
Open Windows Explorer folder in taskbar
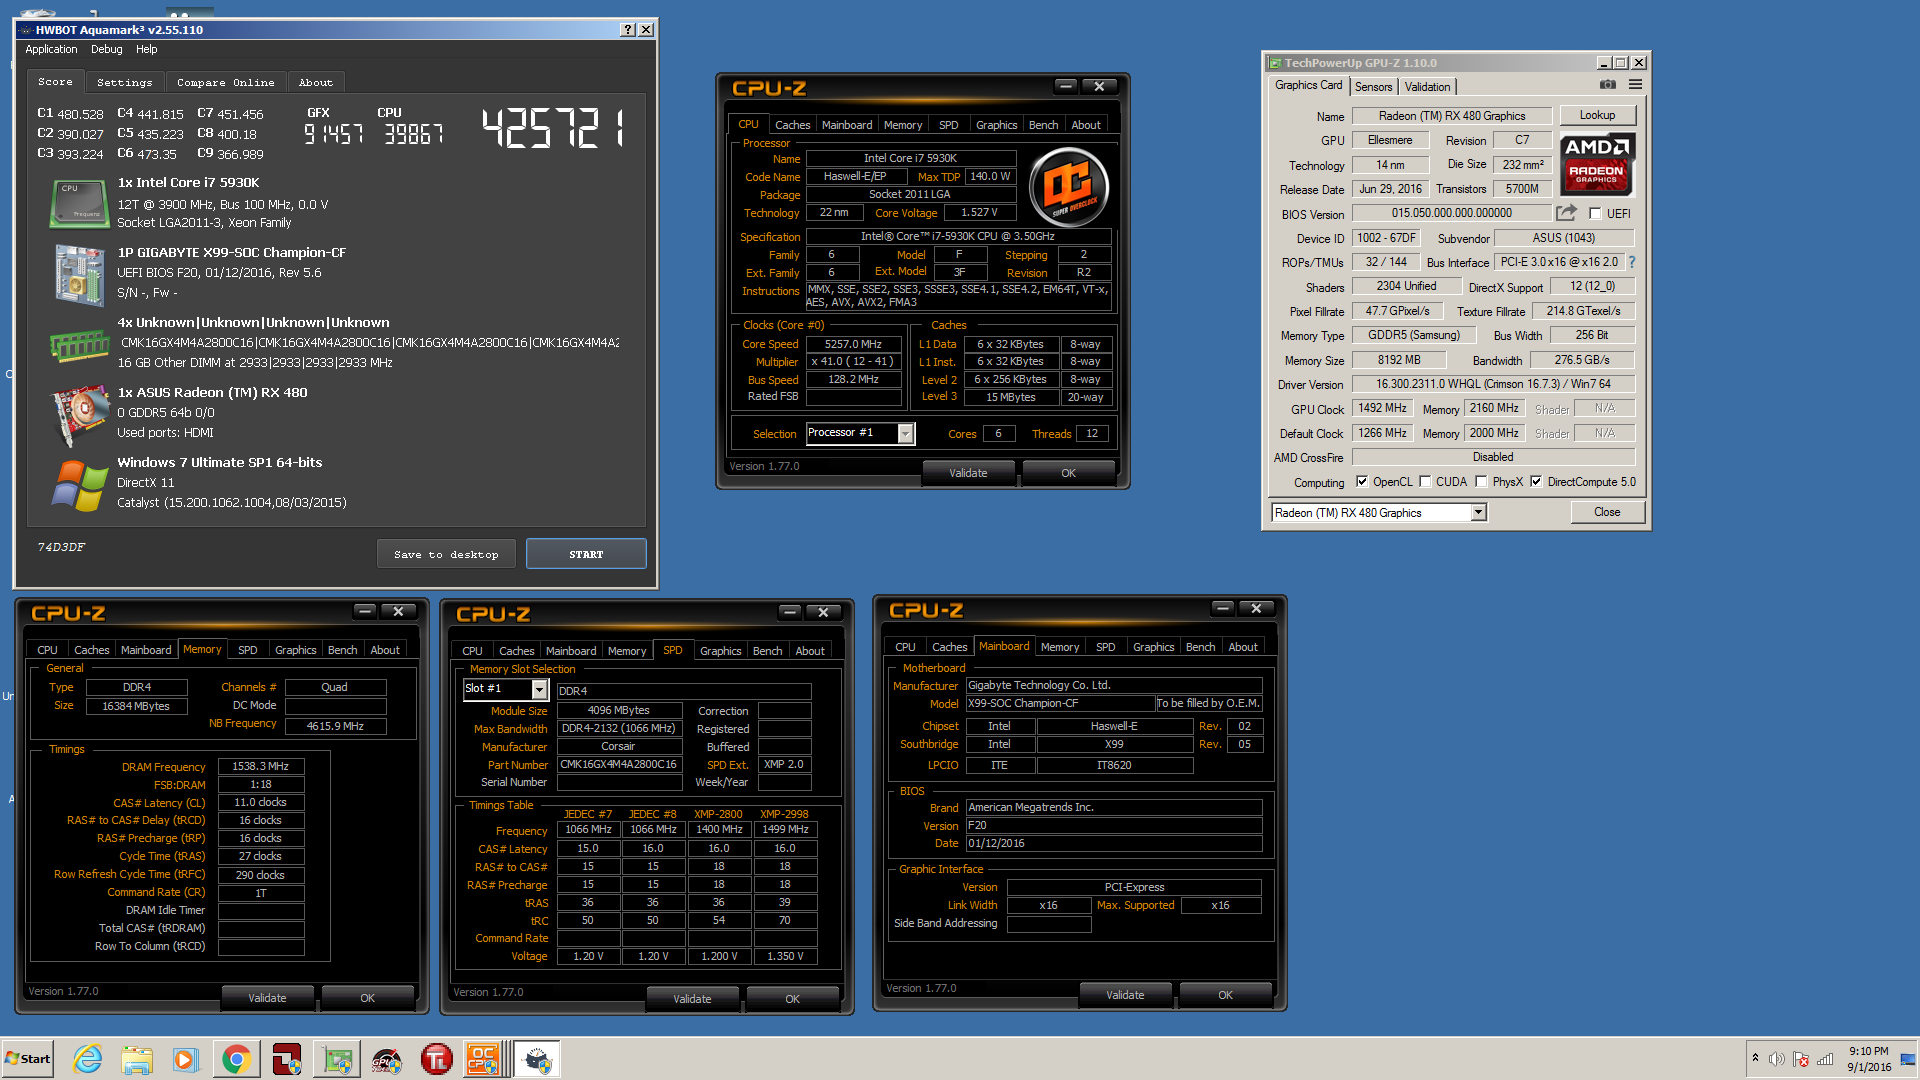pyautogui.click(x=137, y=1059)
